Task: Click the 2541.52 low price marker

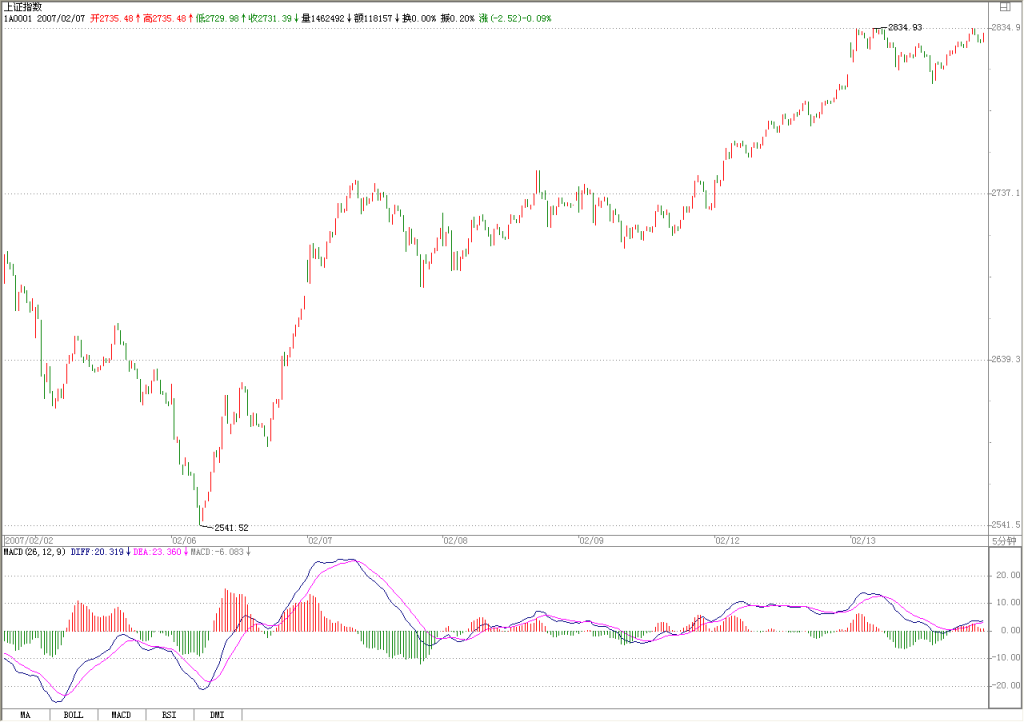Action: [231, 527]
